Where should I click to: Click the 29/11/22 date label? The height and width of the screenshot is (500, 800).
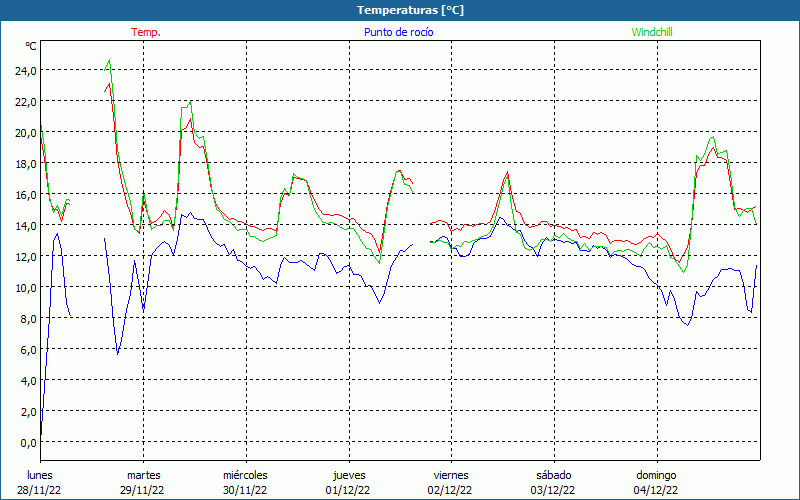[x=142, y=490]
